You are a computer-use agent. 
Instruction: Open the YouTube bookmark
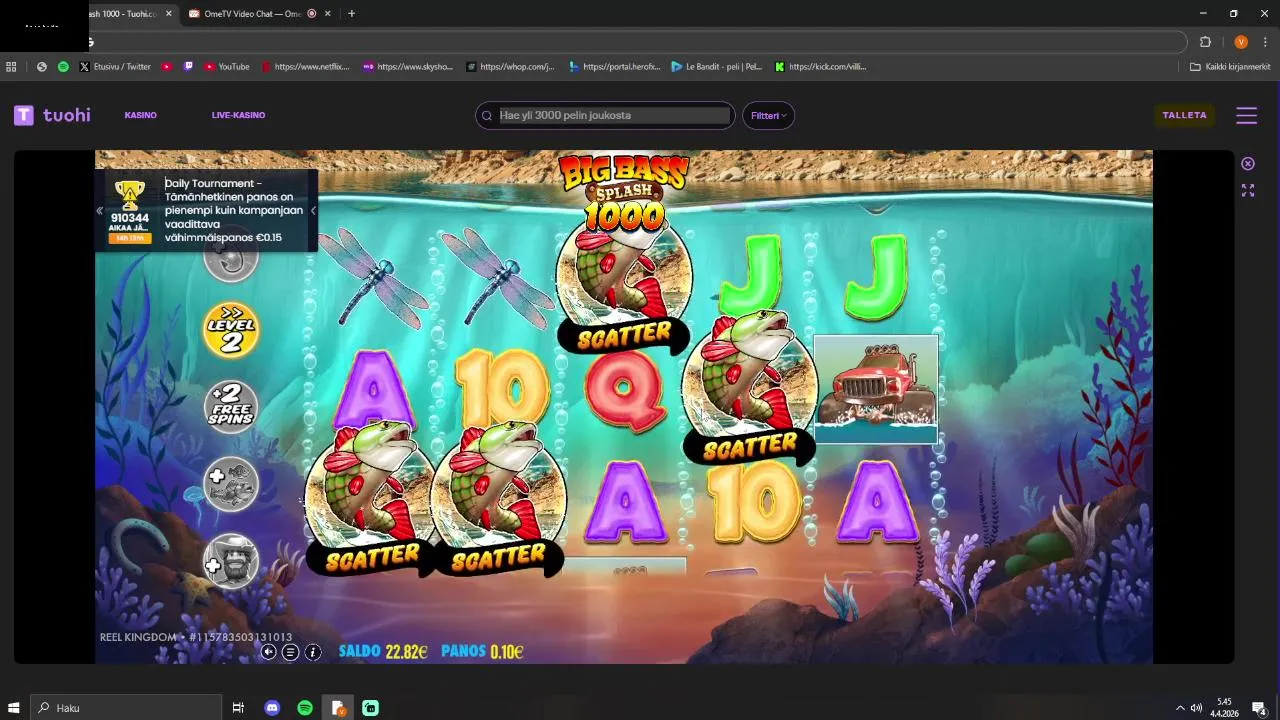pos(227,67)
